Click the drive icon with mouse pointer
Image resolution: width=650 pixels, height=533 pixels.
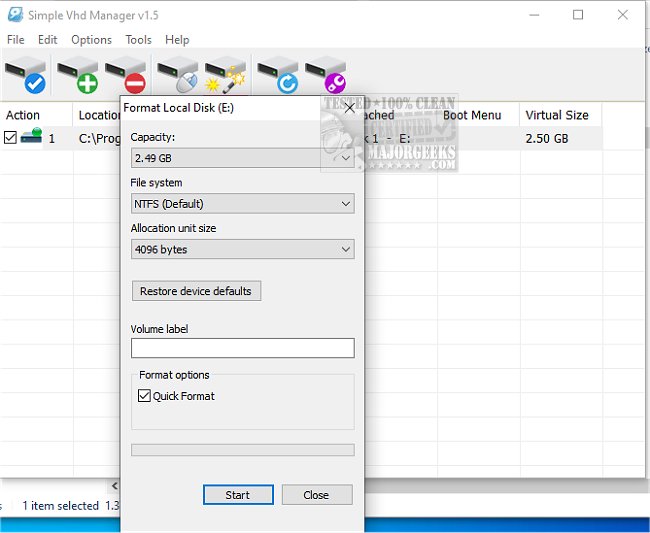click(x=178, y=75)
